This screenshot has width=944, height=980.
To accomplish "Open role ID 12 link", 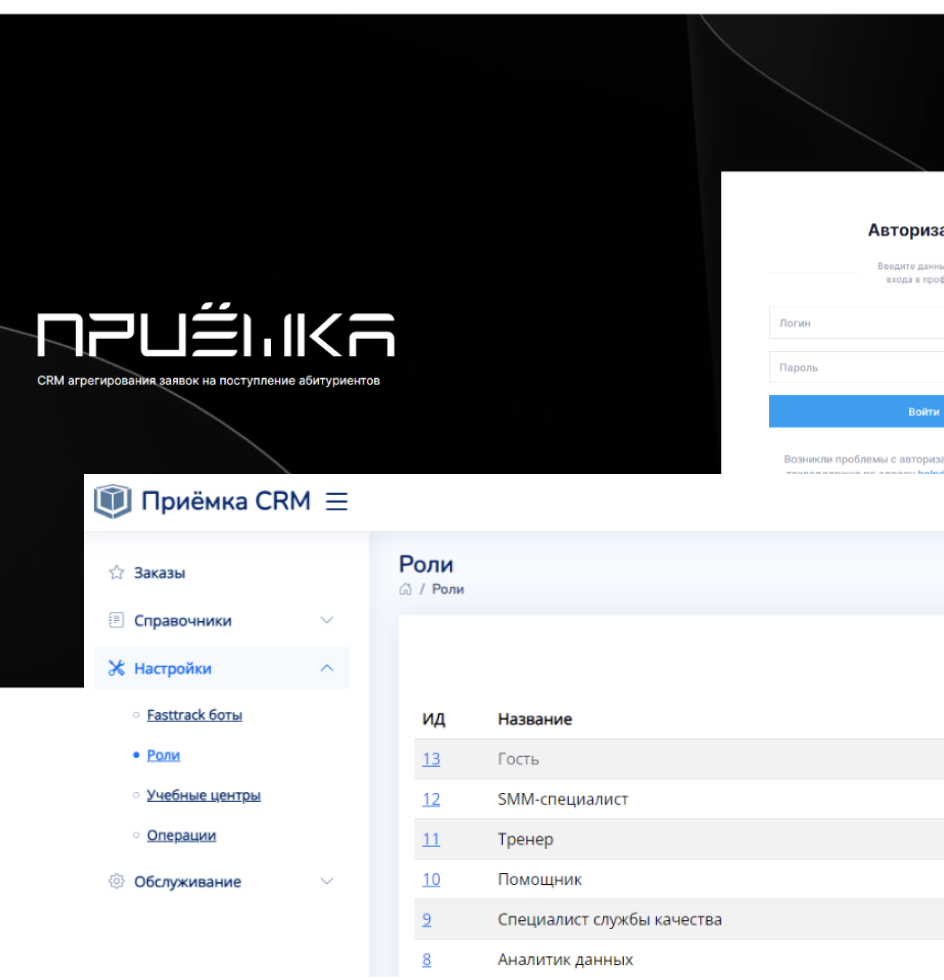I will (431, 799).
